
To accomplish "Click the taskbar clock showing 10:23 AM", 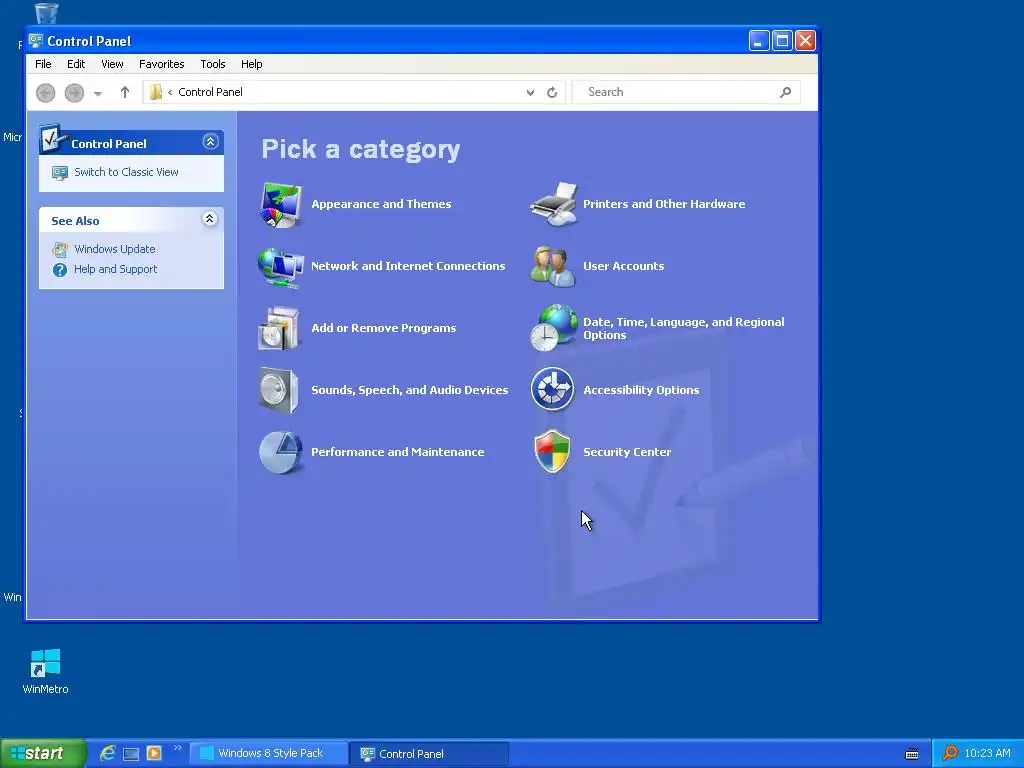I will 987,753.
